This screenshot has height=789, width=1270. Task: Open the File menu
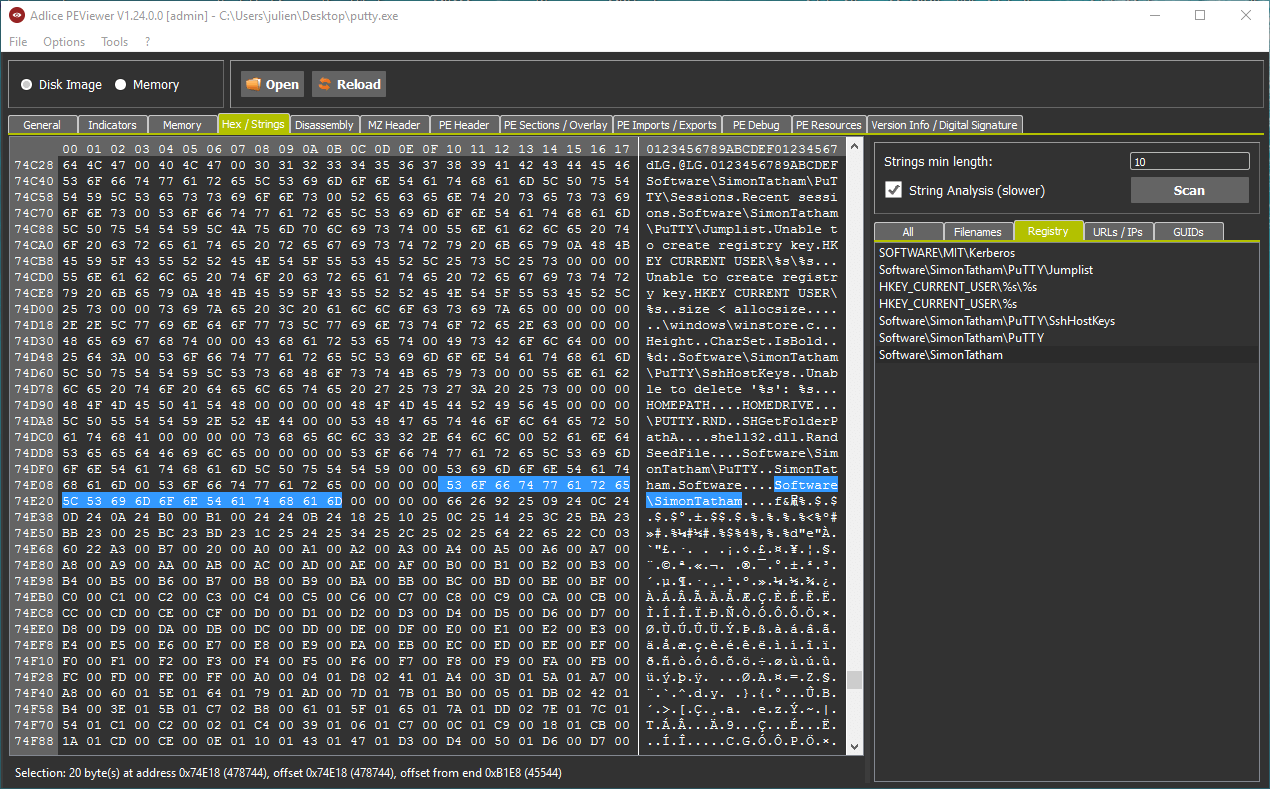18,42
